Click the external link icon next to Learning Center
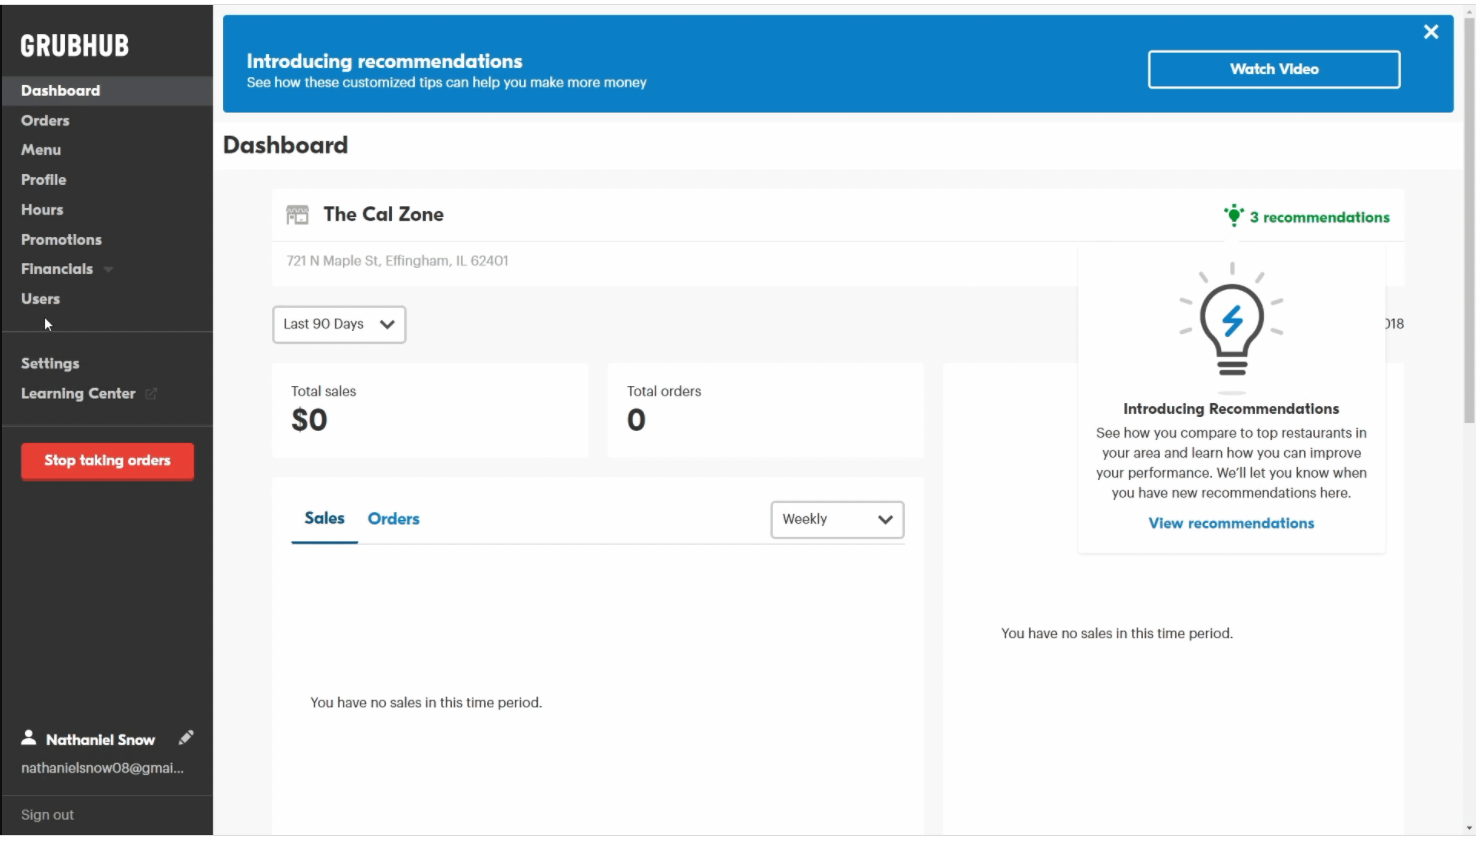Viewport: 1476px width, 843px height. 151,394
